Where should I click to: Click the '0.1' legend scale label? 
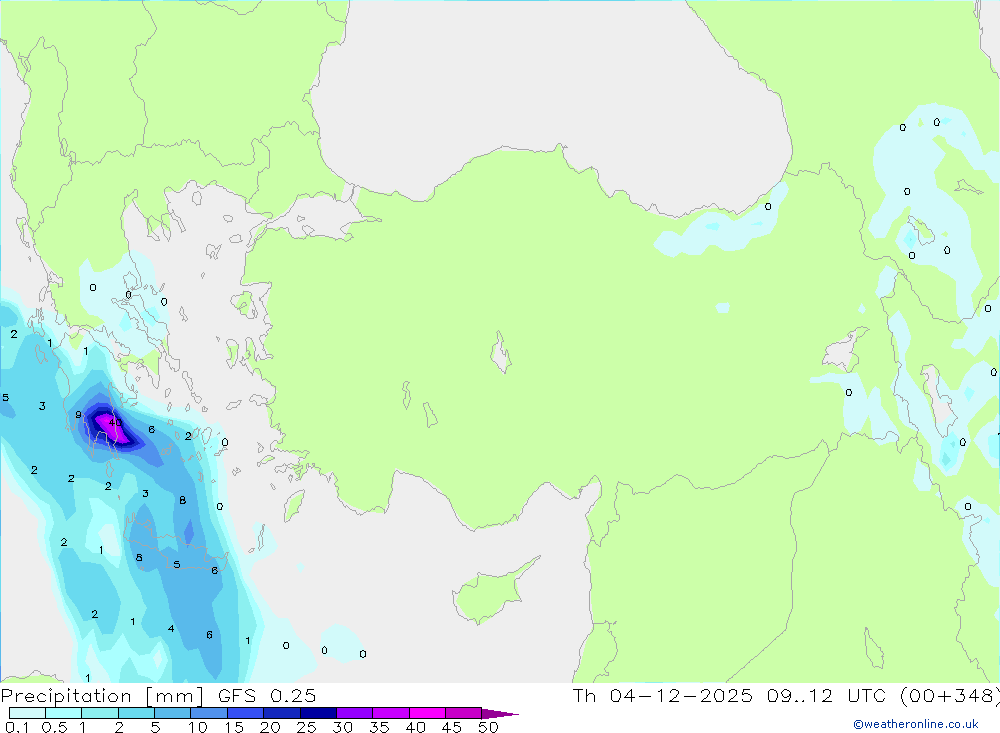pyautogui.click(x=17, y=727)
